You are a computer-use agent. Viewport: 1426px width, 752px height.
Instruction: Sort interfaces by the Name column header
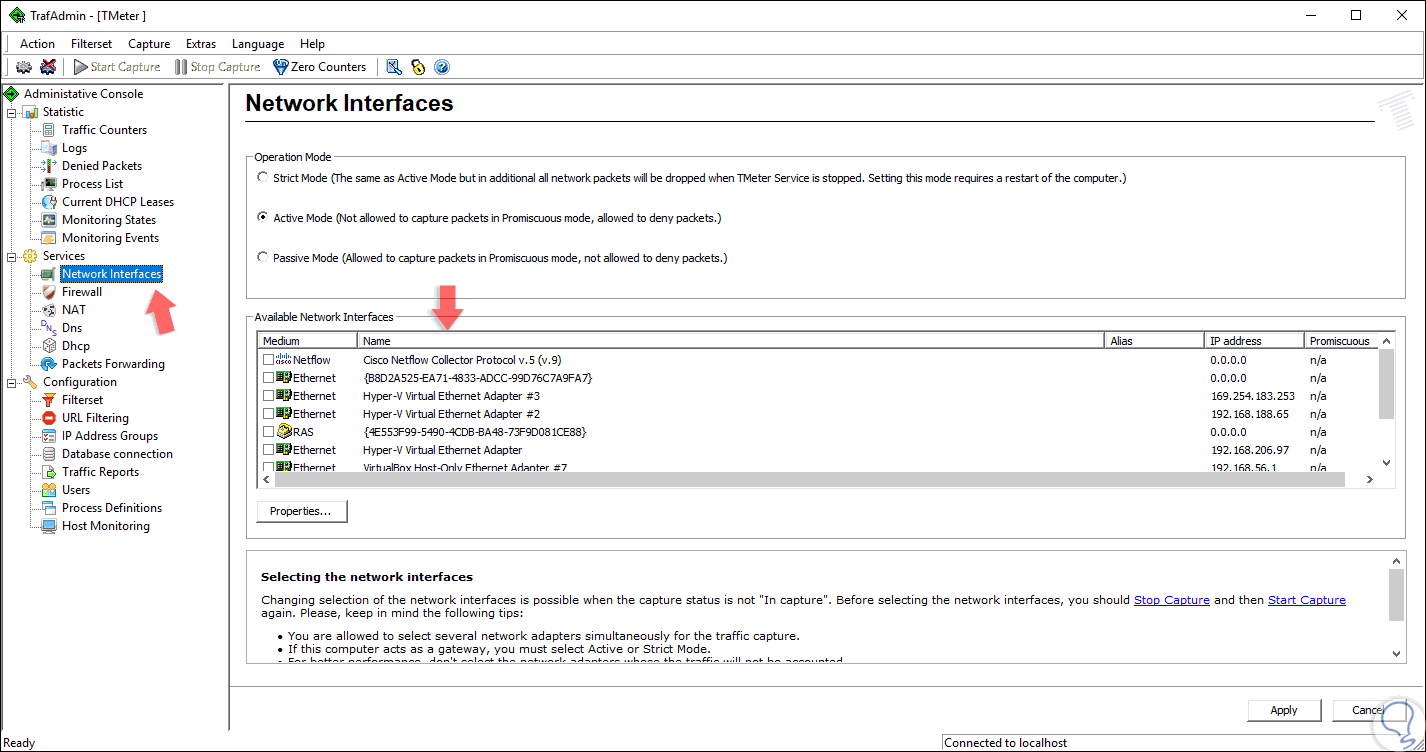pyautogui.click(x=732, y=341)
